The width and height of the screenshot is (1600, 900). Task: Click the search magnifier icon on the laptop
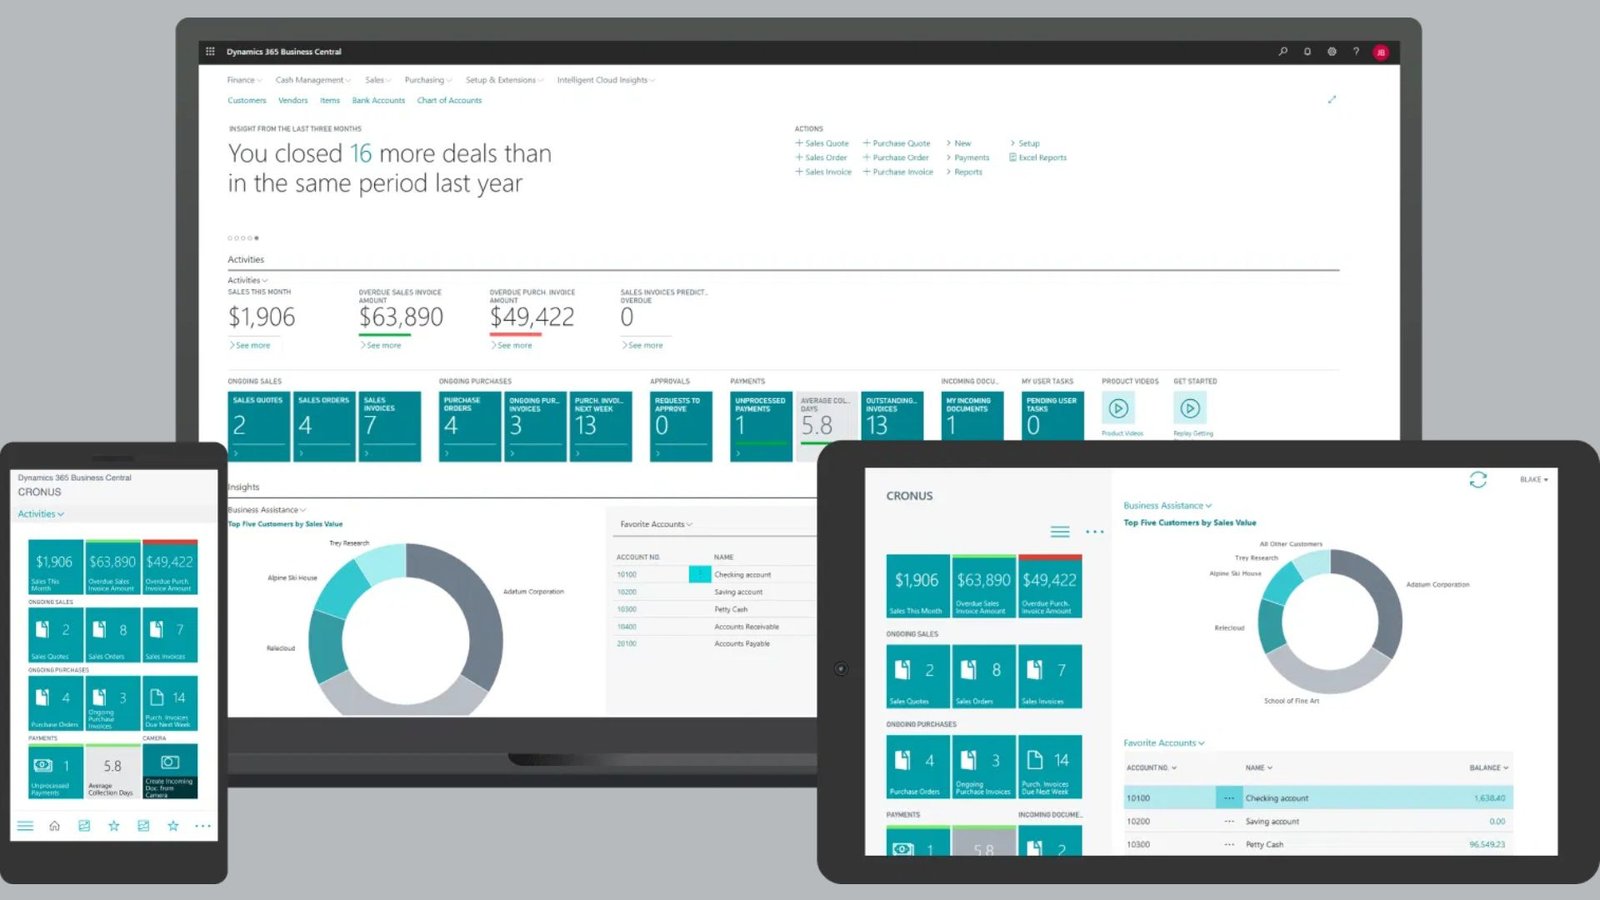[x=1283, y=51]
